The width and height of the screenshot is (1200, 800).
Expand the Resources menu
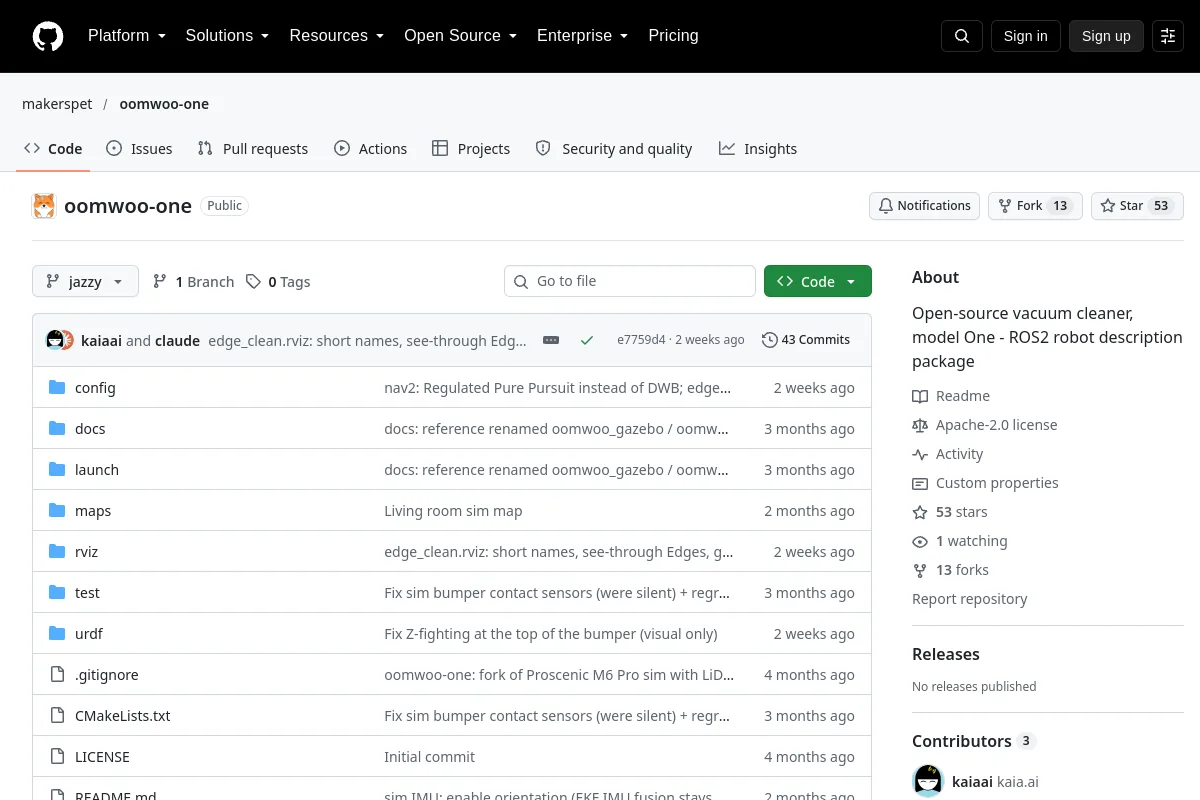(x=336, y=36)
